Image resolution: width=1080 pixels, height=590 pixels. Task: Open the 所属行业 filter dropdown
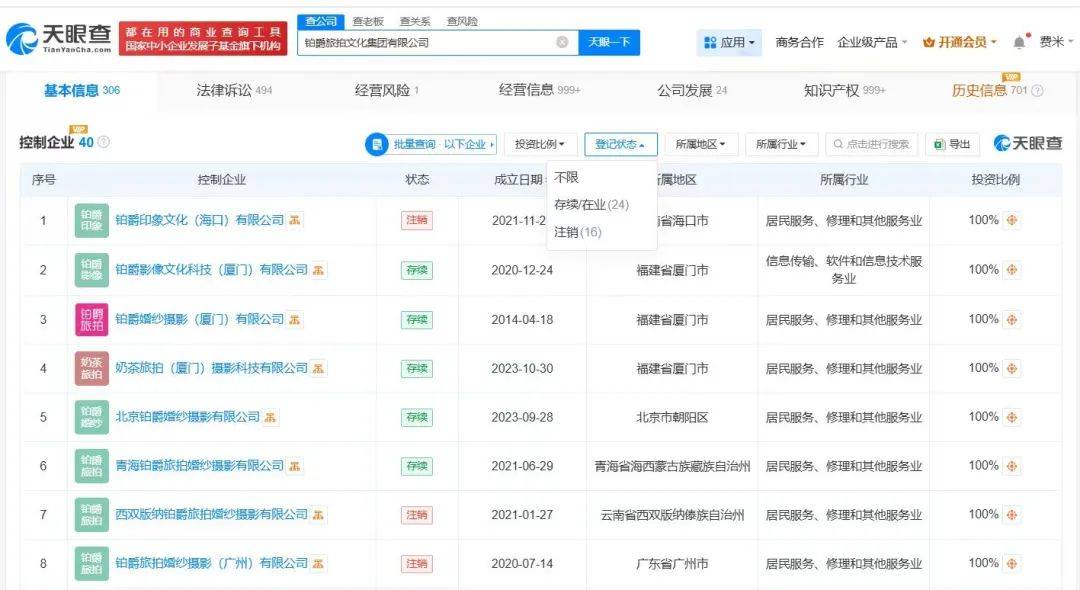[781, 144]
